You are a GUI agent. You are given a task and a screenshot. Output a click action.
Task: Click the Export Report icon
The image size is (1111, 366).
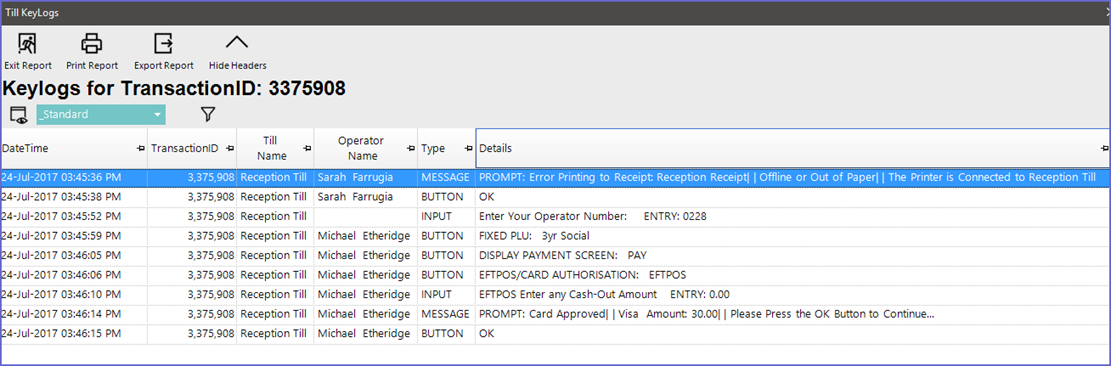click(x=164, y=44)
